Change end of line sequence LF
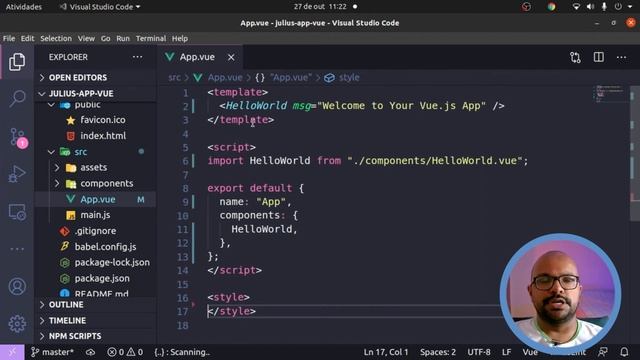The height and width of the screenshot is (360, 640). click(506, 352)
